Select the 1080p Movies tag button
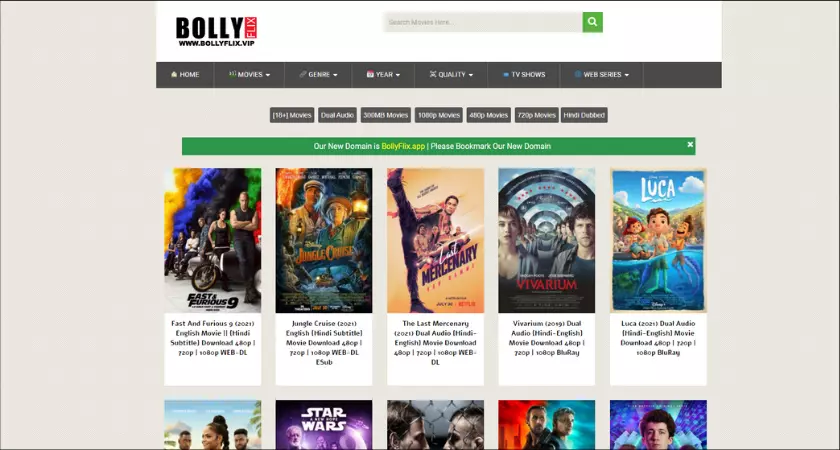This screenshot has height=450, width=840. point(439,115)
